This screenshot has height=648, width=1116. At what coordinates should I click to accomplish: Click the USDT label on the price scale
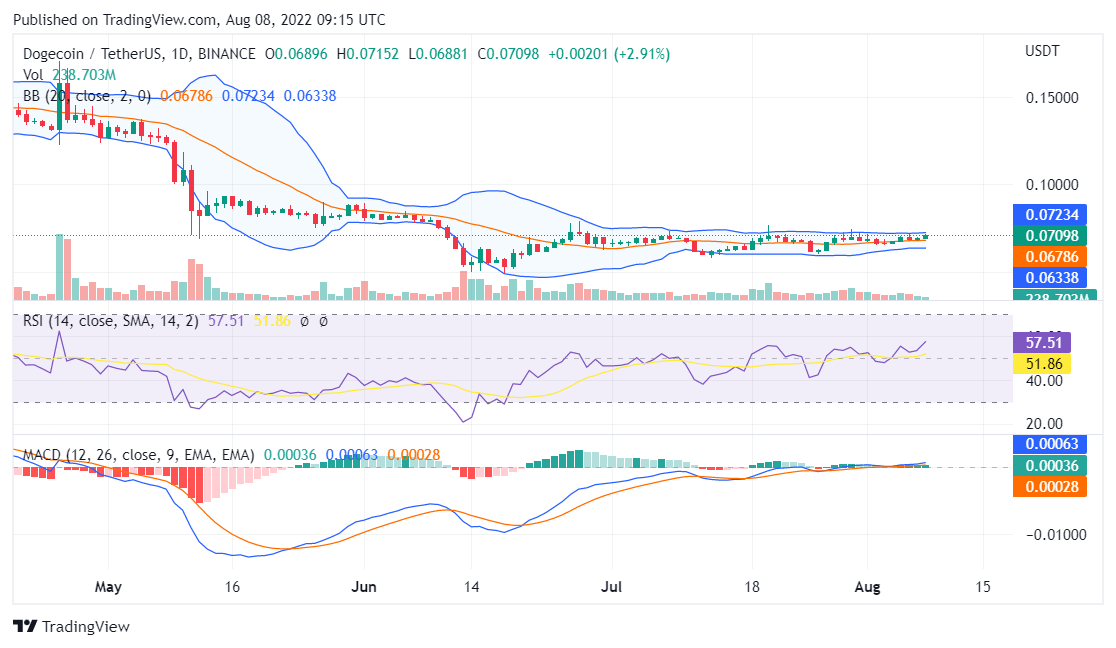coord(1041,51)
